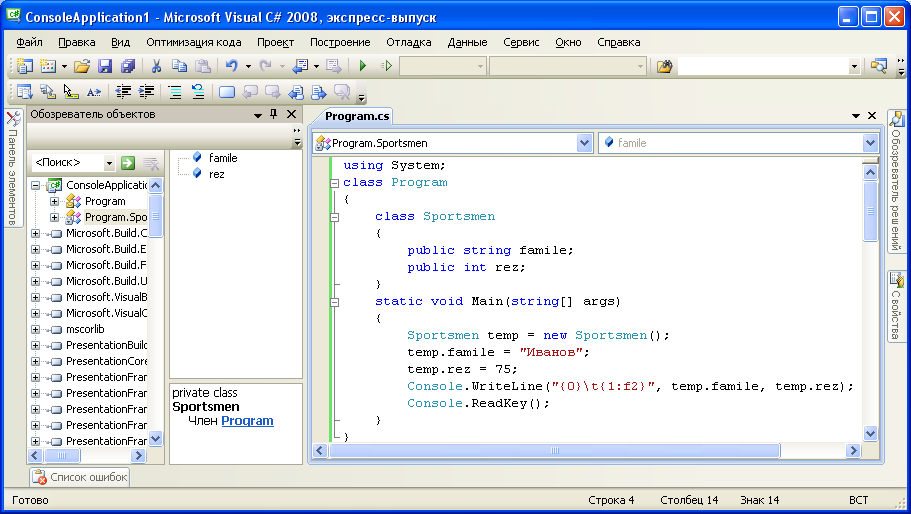Close the Object Browser panel
This screenshot has height=514, width=911.
(x=292, y=114)
